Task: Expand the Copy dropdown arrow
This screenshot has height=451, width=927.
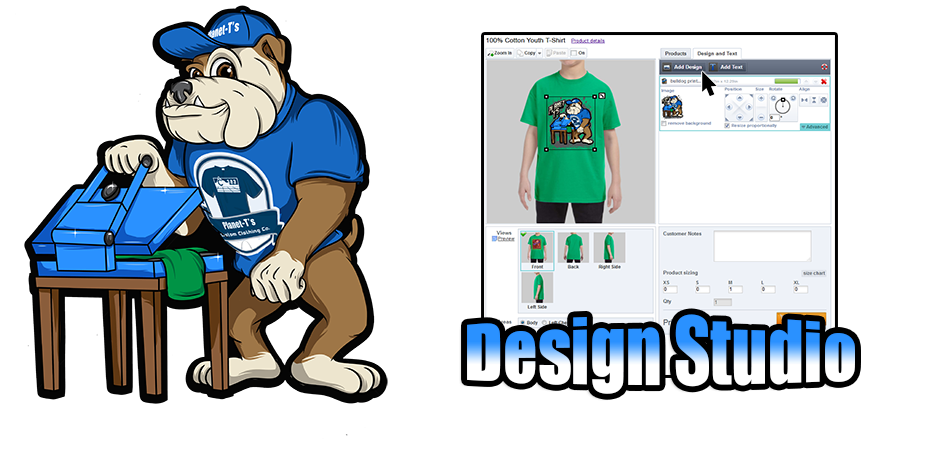Action: pos(539,53)
